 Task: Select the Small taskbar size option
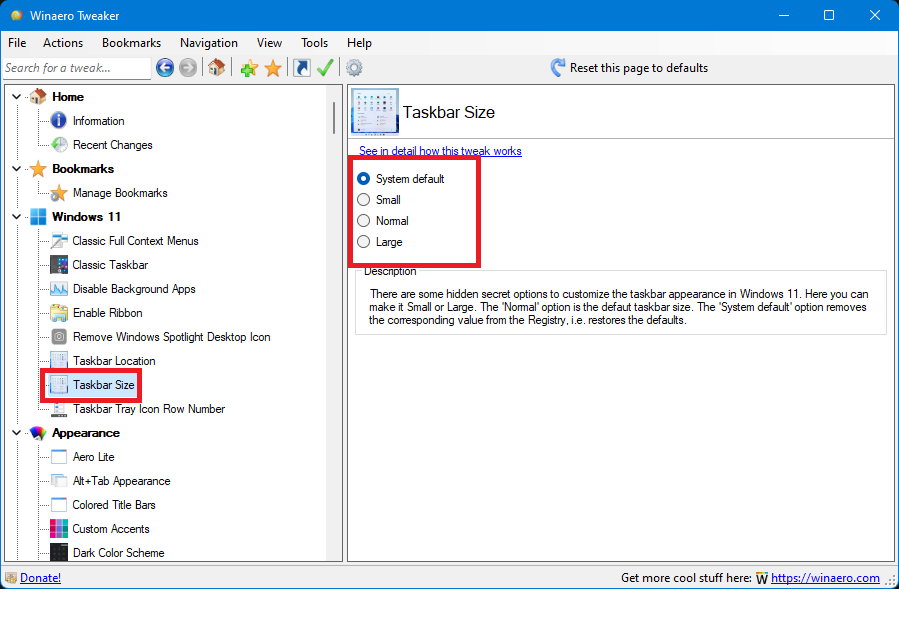[x=363, y=199]
